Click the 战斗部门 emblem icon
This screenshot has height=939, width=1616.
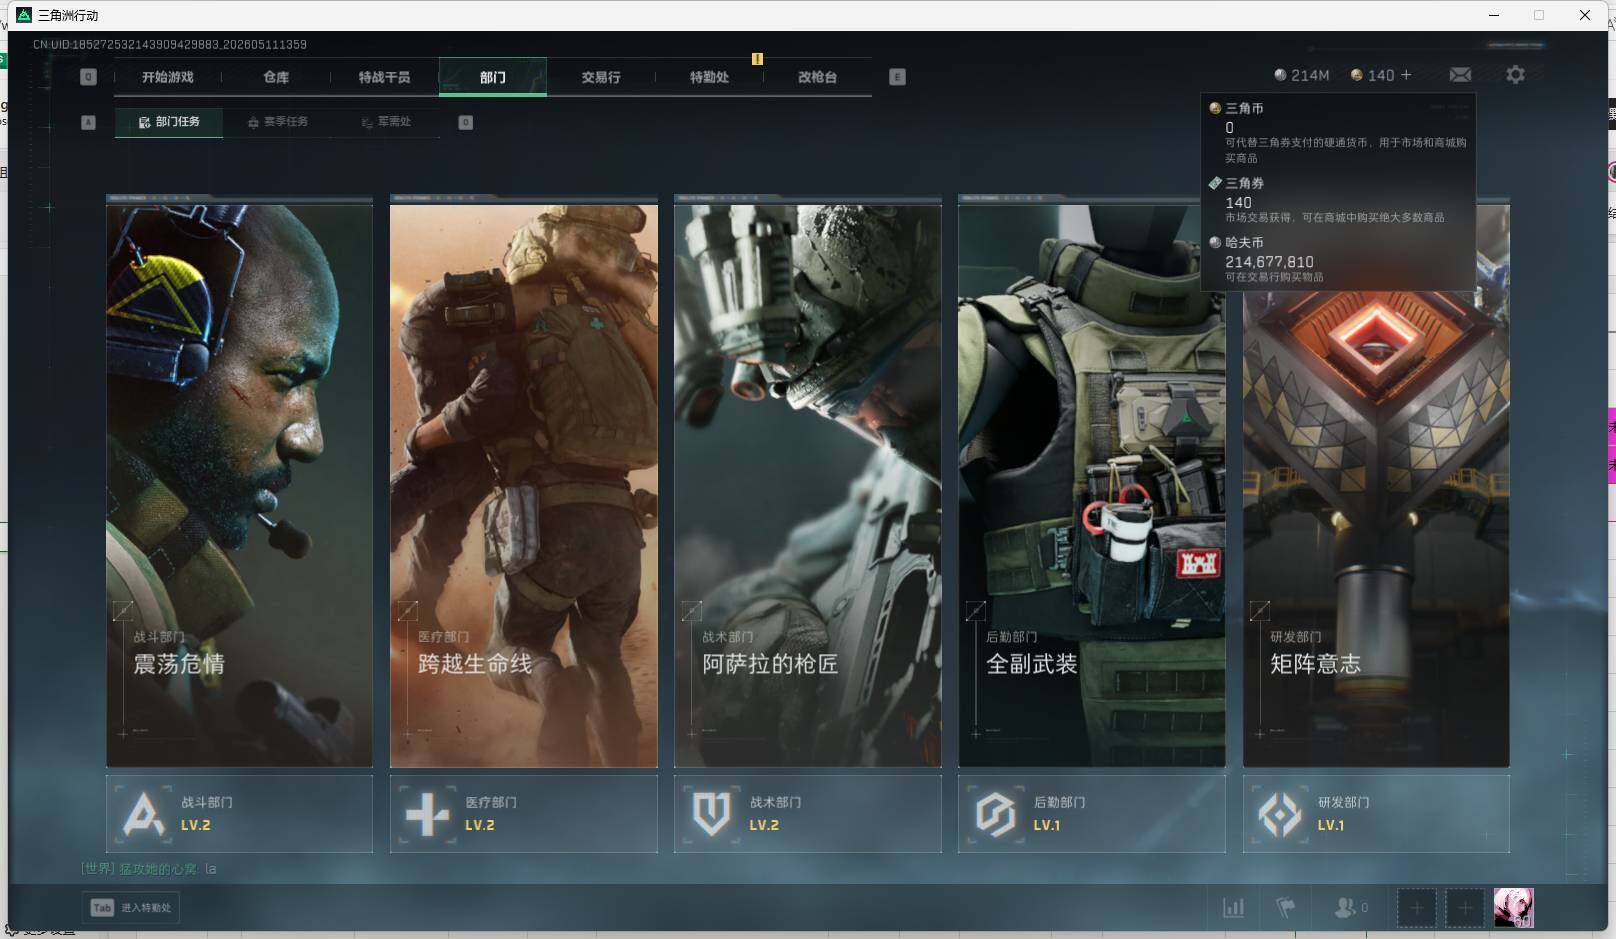(143, 814)
